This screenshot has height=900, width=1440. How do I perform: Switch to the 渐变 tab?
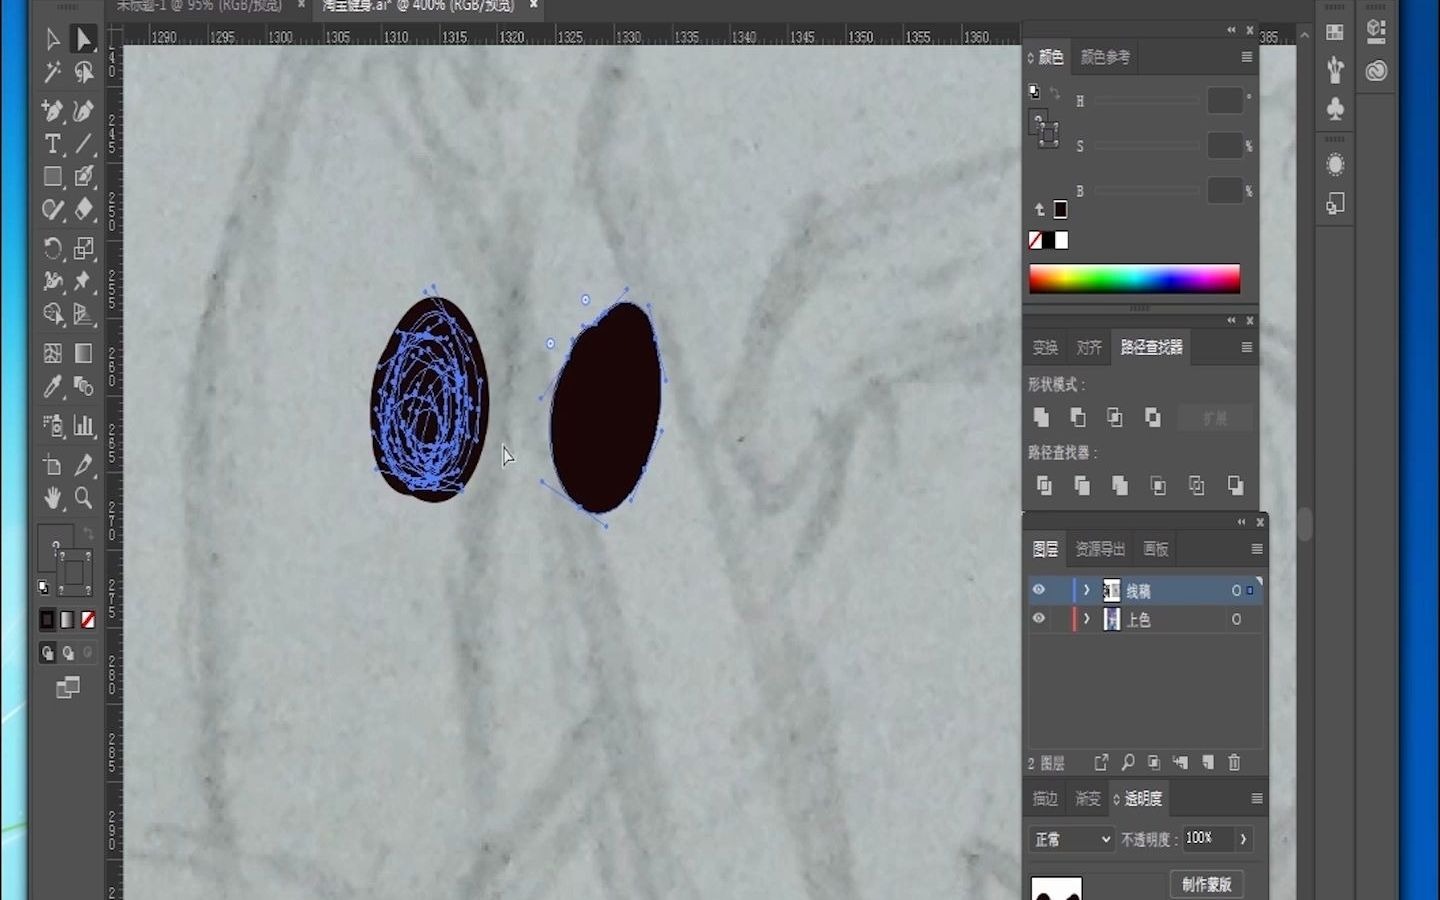1087,798
